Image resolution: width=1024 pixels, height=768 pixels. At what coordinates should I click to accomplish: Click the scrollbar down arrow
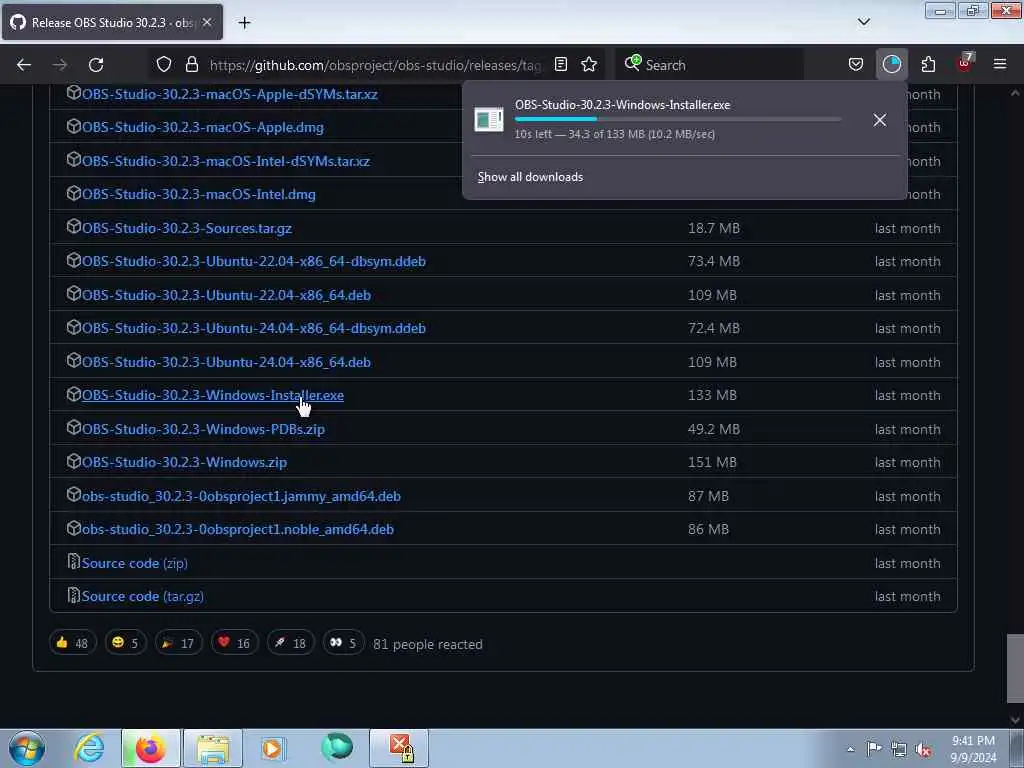click(x=1015, y=720)
